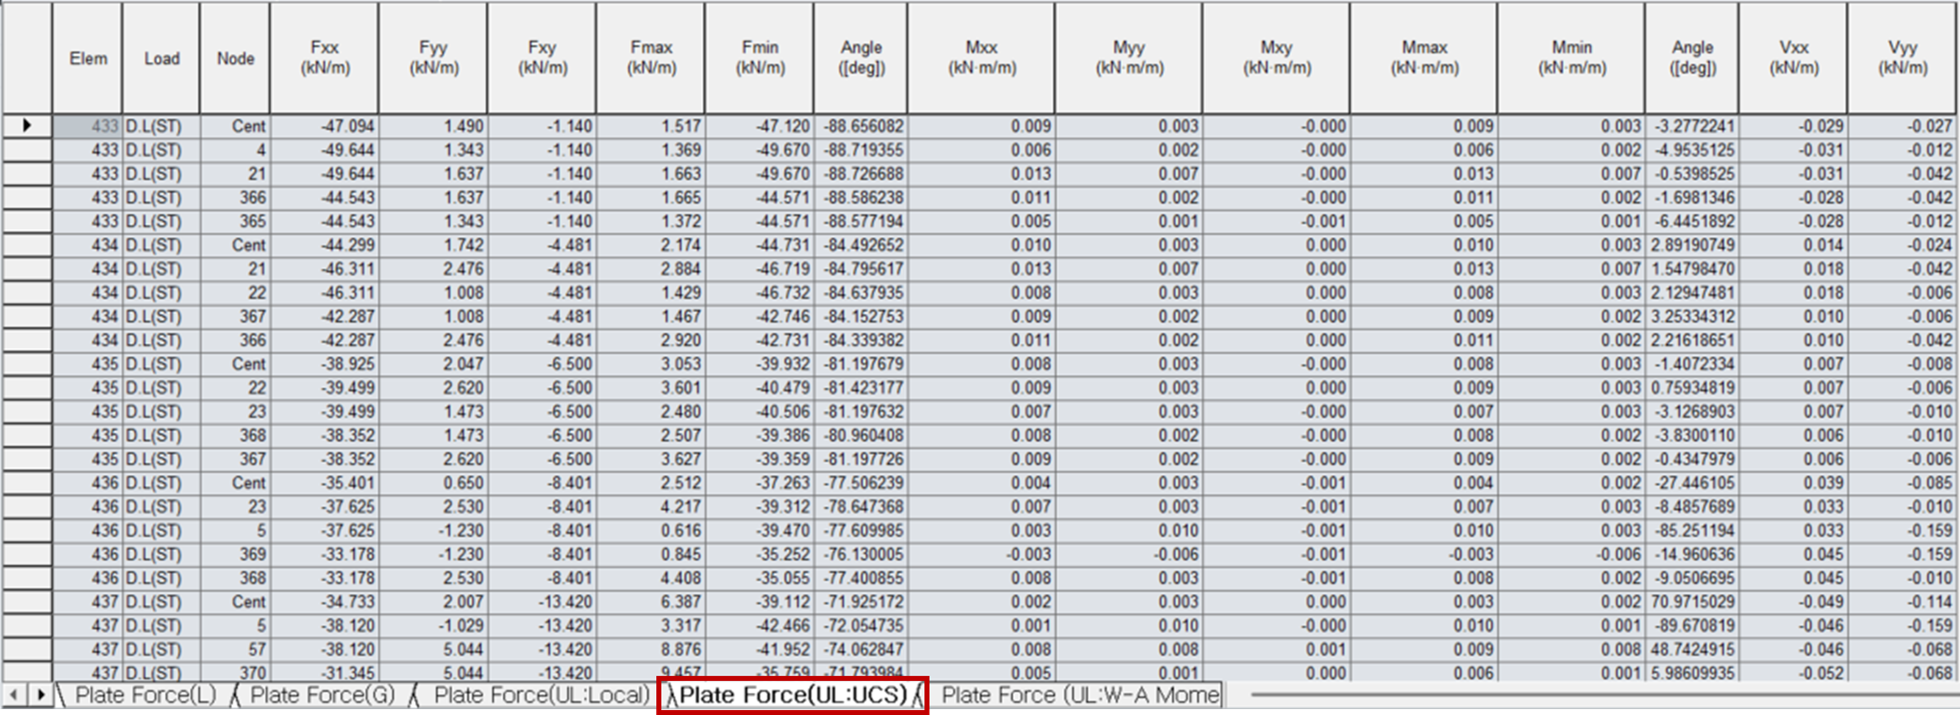Click the tab scroll left arrow
Image resolution: width=1960 pixels, height=715 pixels.
click(14, 694)
